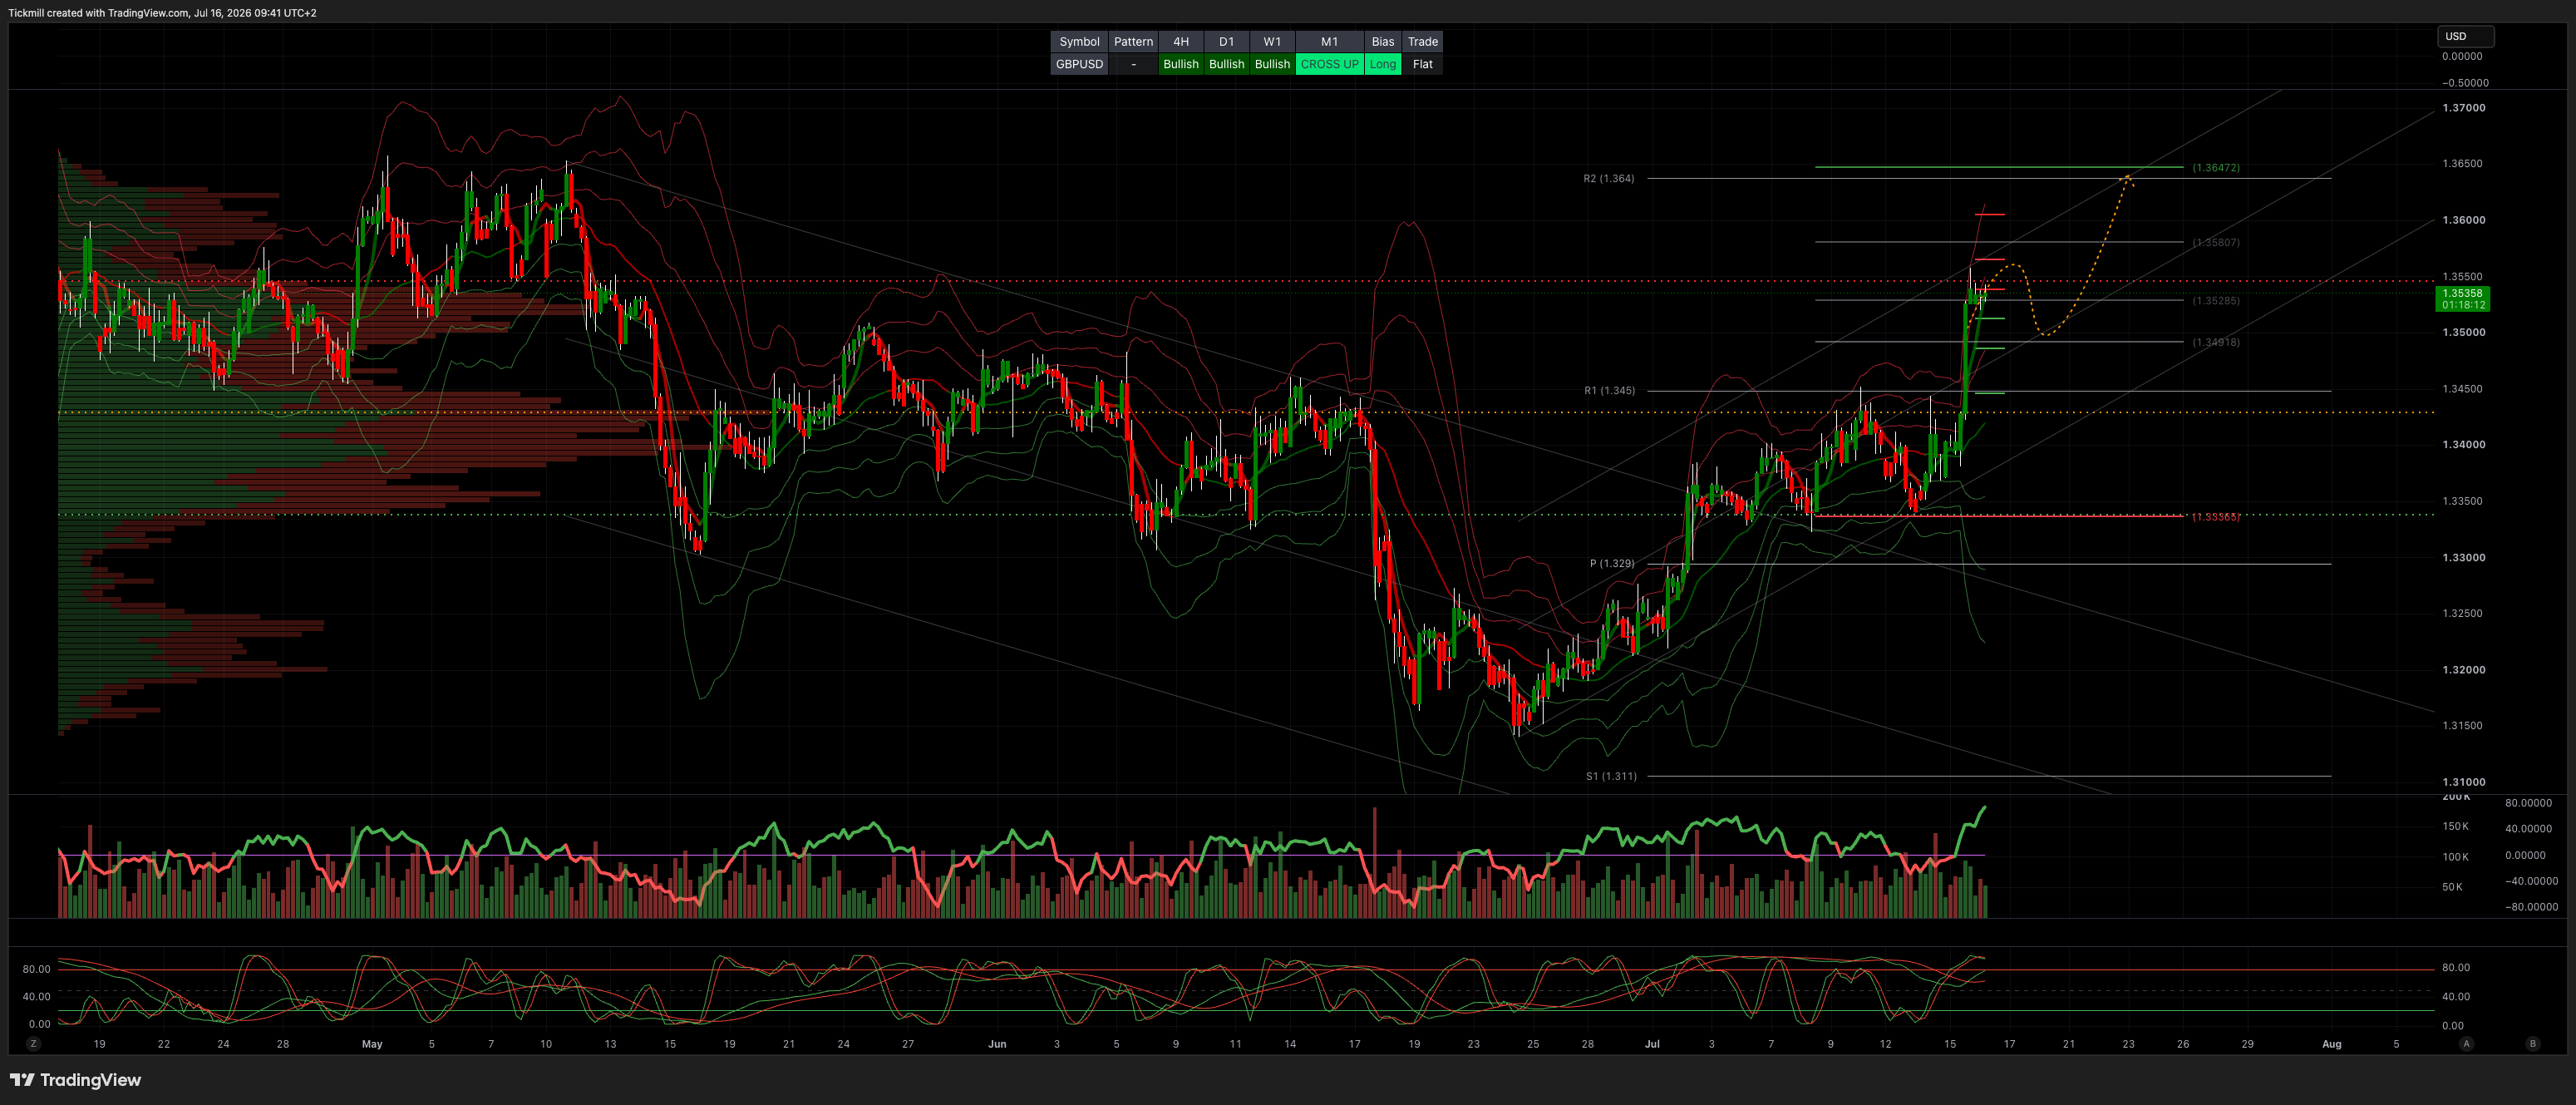
Task: Click the Flat trade cell
Action: pos(1422,64)
